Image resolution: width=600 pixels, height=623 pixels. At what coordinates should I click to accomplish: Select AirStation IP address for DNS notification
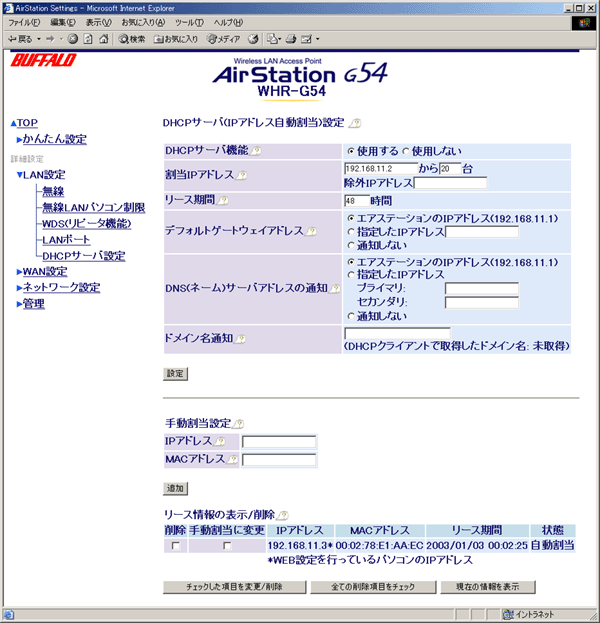point(350,262)
